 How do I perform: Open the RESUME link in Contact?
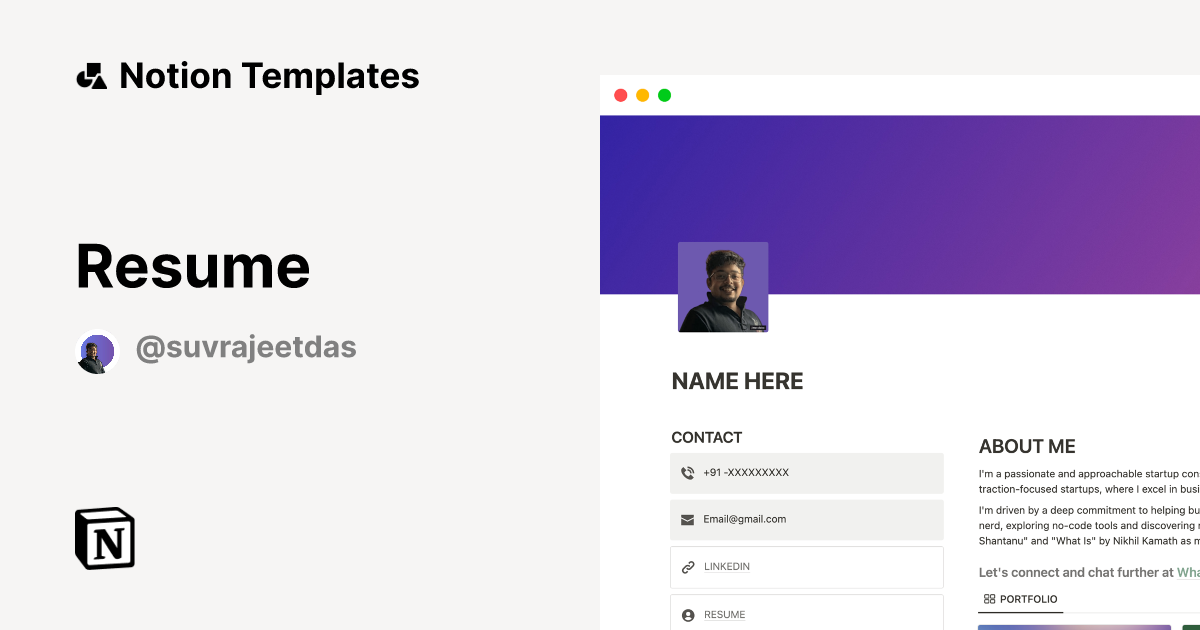725,615
